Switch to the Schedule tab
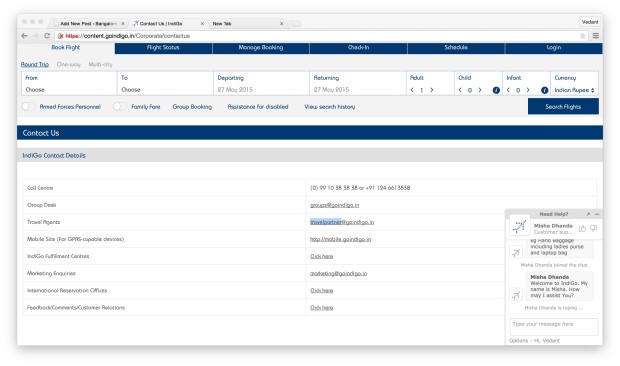This screenshot has width=620, height=366. [456, 47]
